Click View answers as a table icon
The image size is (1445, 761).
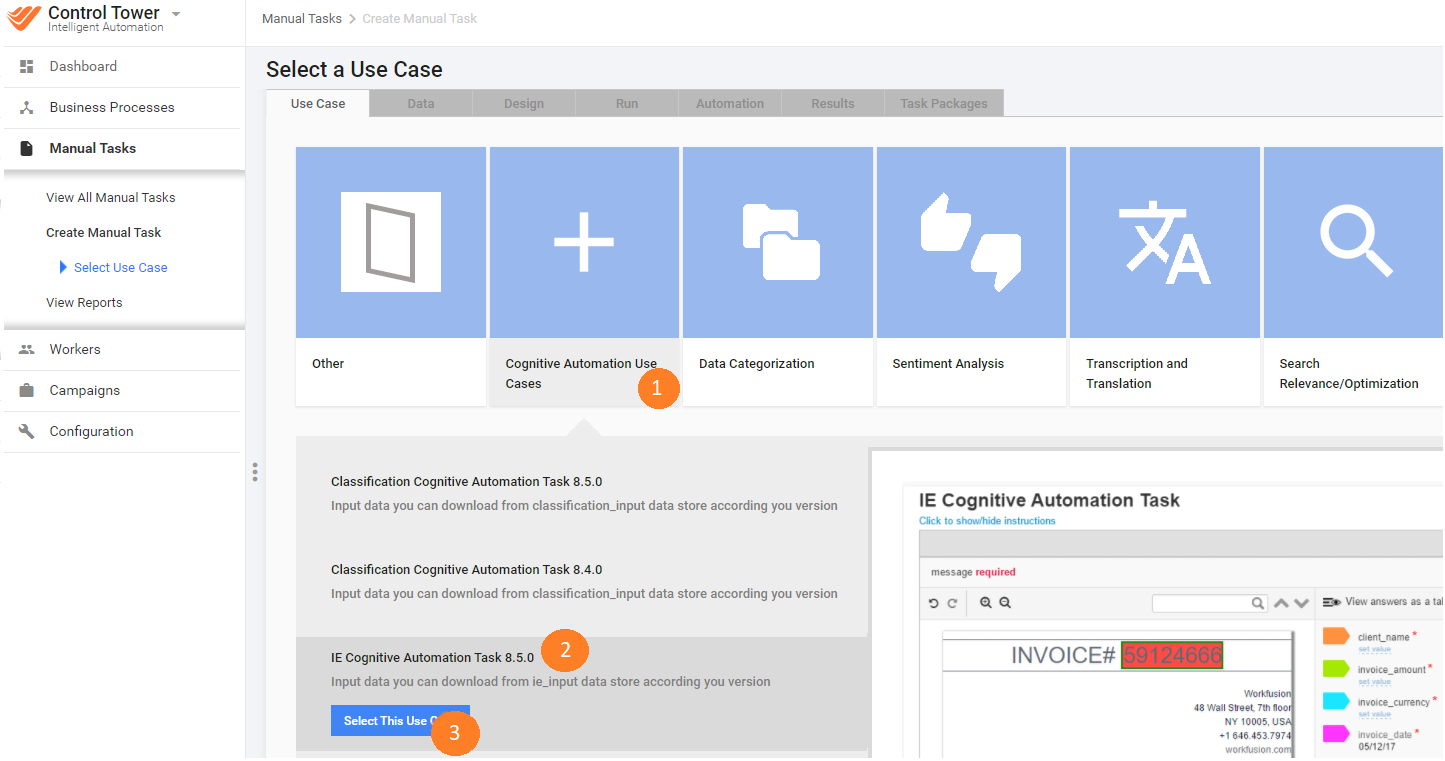pos(1332,602)
